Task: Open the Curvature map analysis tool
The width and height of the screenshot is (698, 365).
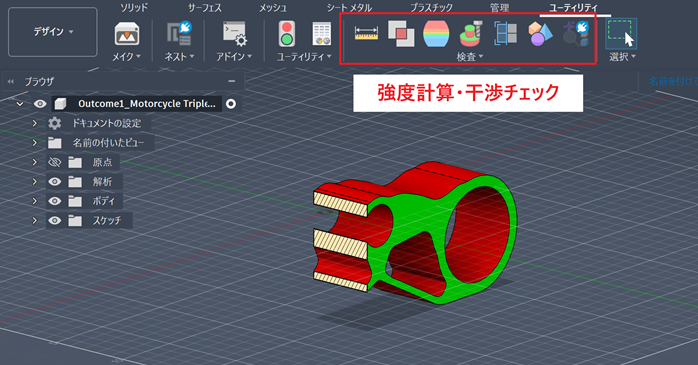Action: tap(436, 34)
